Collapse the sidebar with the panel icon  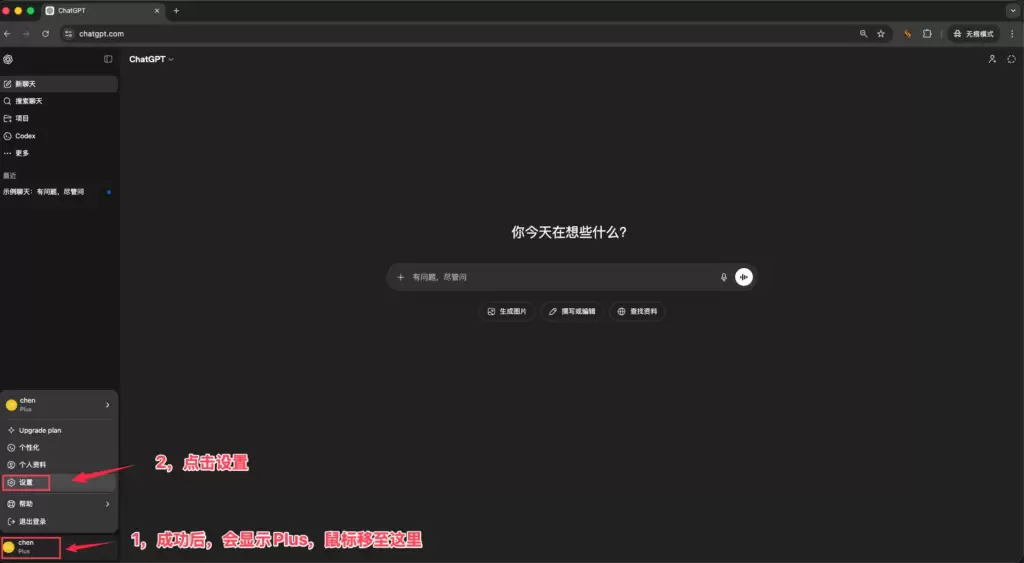click(108, 59)
